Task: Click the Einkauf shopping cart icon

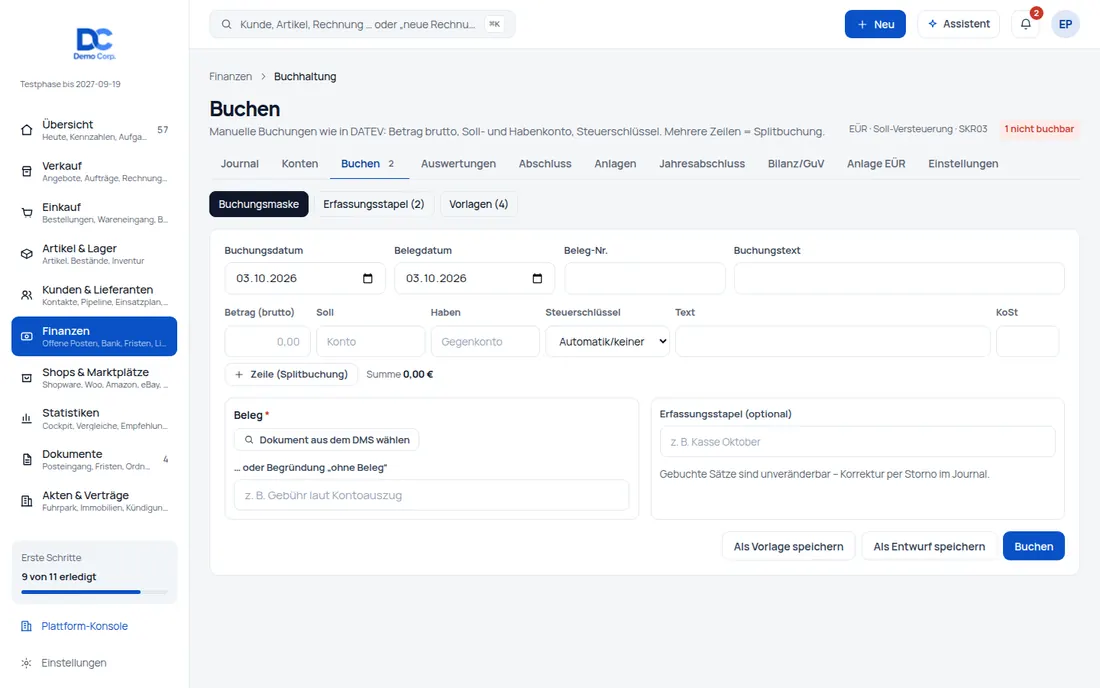Action: pos(27,213)
